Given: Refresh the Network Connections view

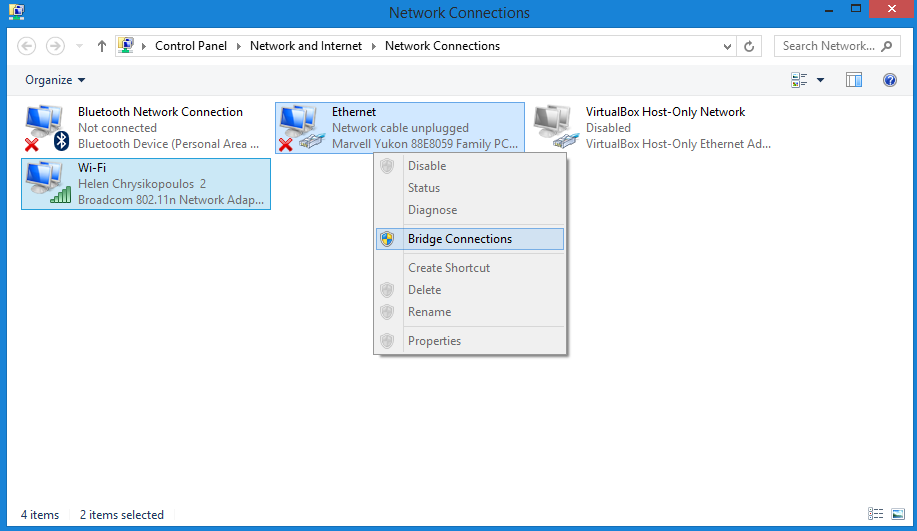Looking at the screenshot, I should pyautogui.click(x=749, y=46).
